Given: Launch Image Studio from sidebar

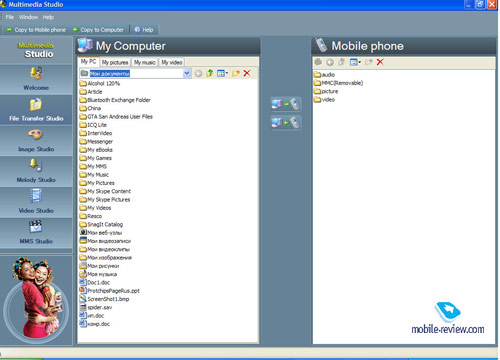Looking at the screenshot, I should point(36,141).
